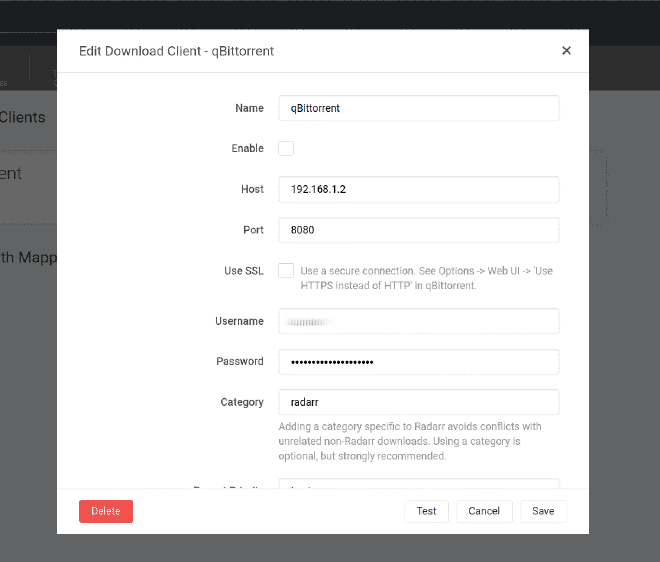The width and height of the screenshot is (660, 562).
Task: Click the Category field label
Action: tap(242, 402)
